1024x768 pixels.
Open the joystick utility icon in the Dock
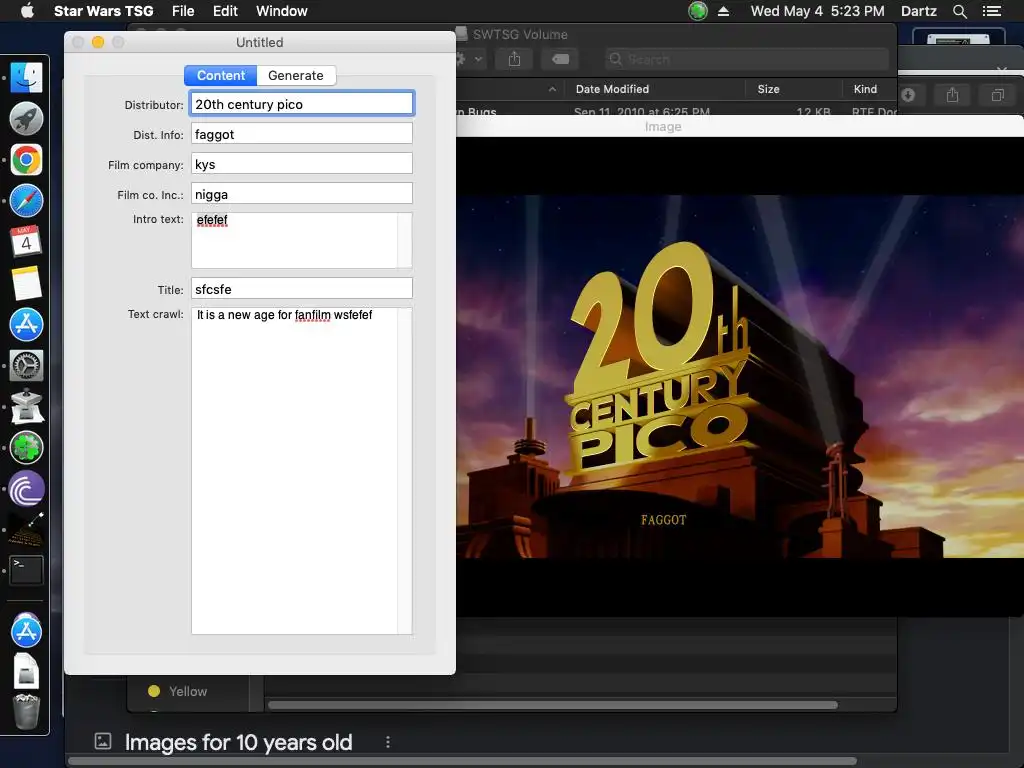pos(26,406)
